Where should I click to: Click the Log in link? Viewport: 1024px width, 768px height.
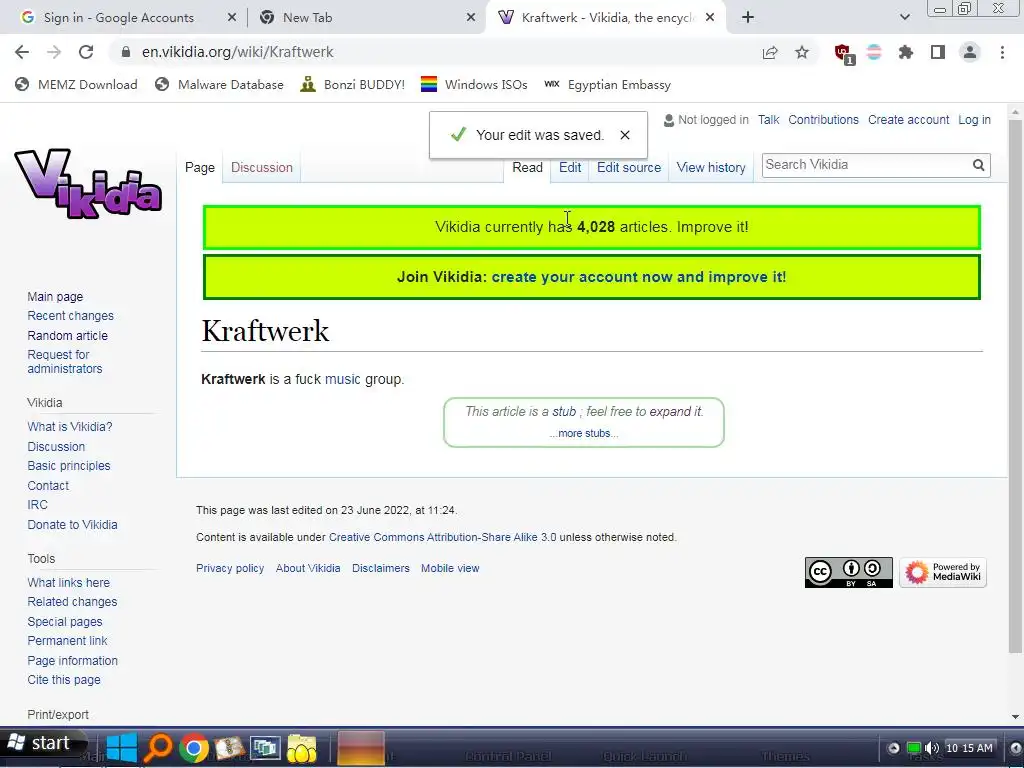pos(974,120)
